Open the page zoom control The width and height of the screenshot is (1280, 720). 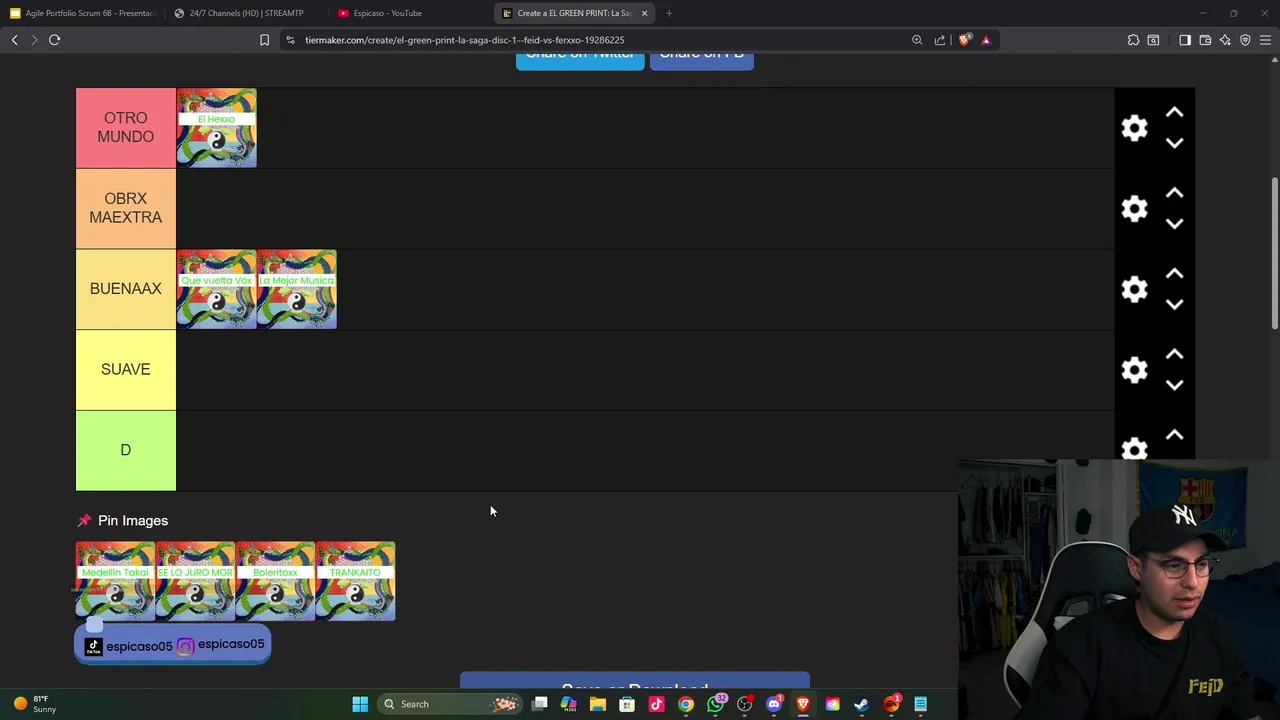[x=917, y=40]
